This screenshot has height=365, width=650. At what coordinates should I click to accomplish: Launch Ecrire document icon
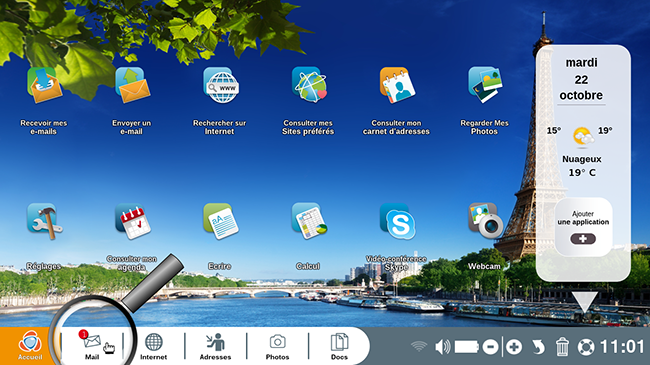[x=221, y=221]
